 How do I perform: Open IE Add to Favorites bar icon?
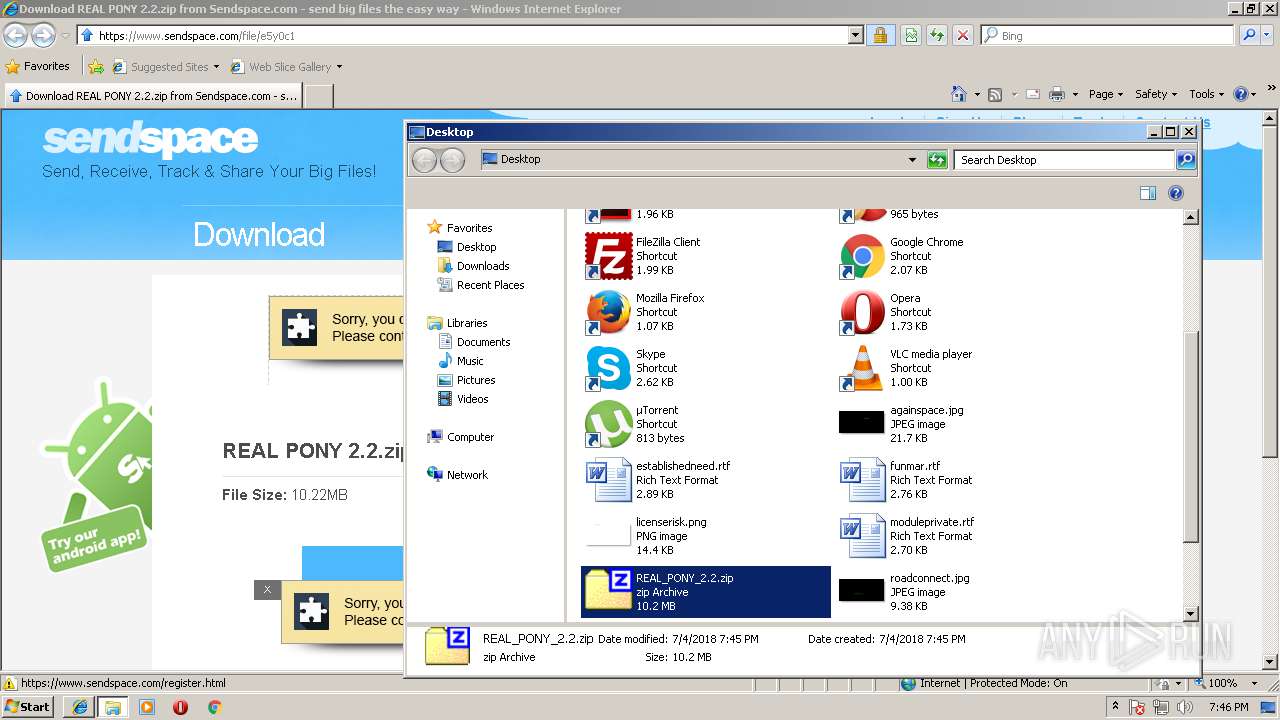coord(95,67)
